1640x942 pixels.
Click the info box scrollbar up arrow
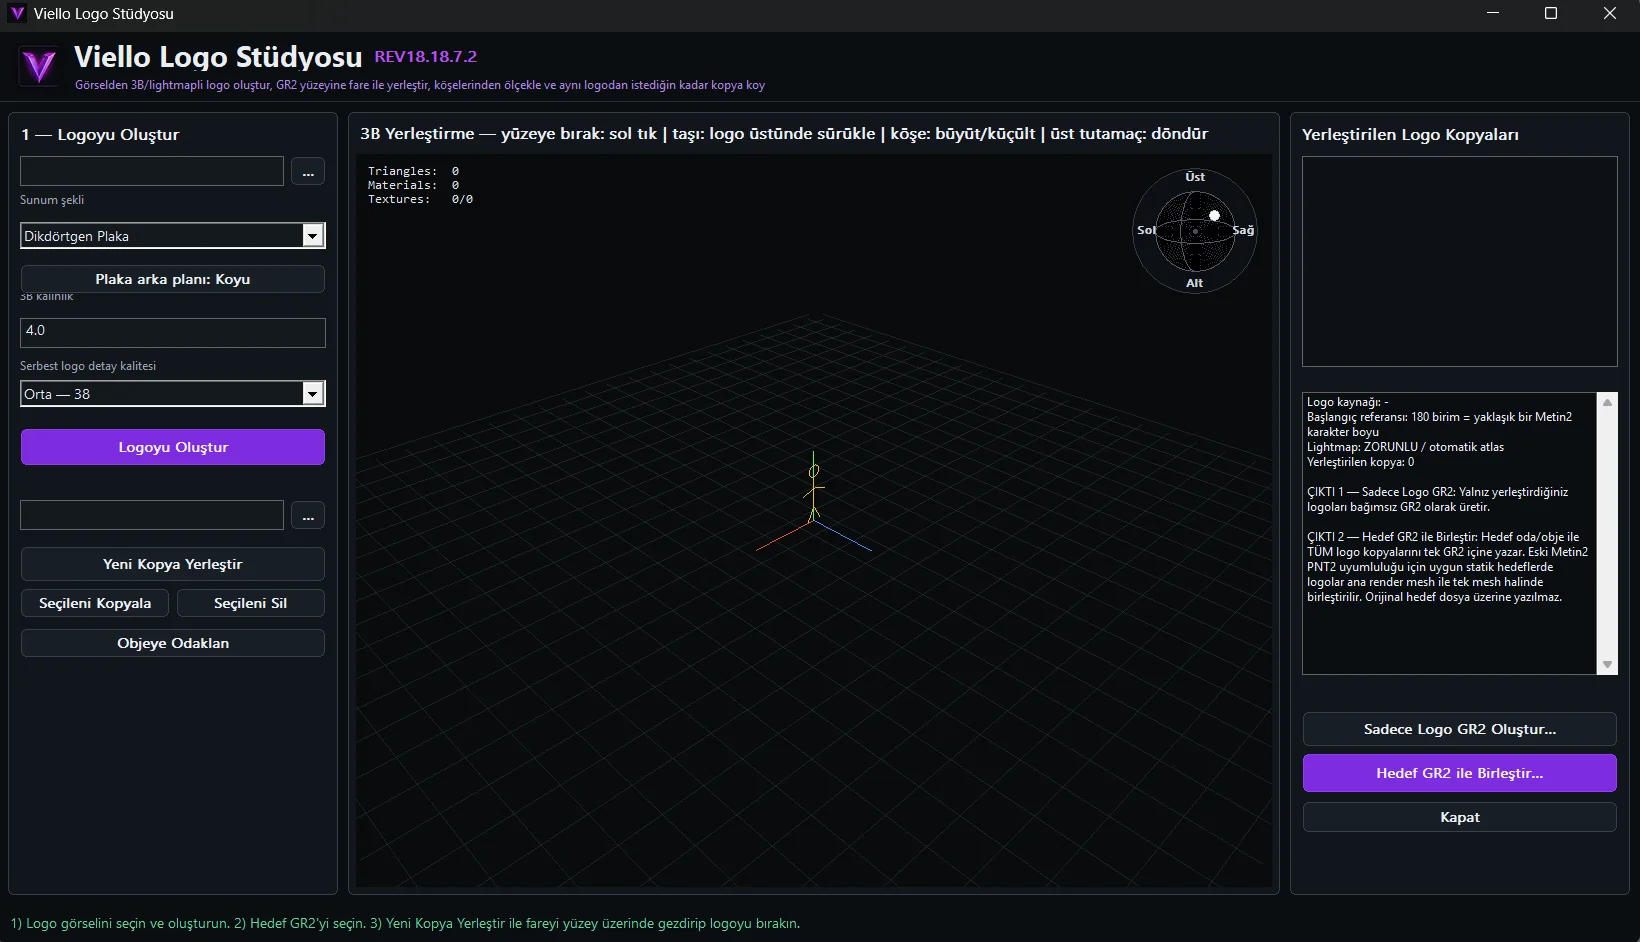click(1608, 402)
